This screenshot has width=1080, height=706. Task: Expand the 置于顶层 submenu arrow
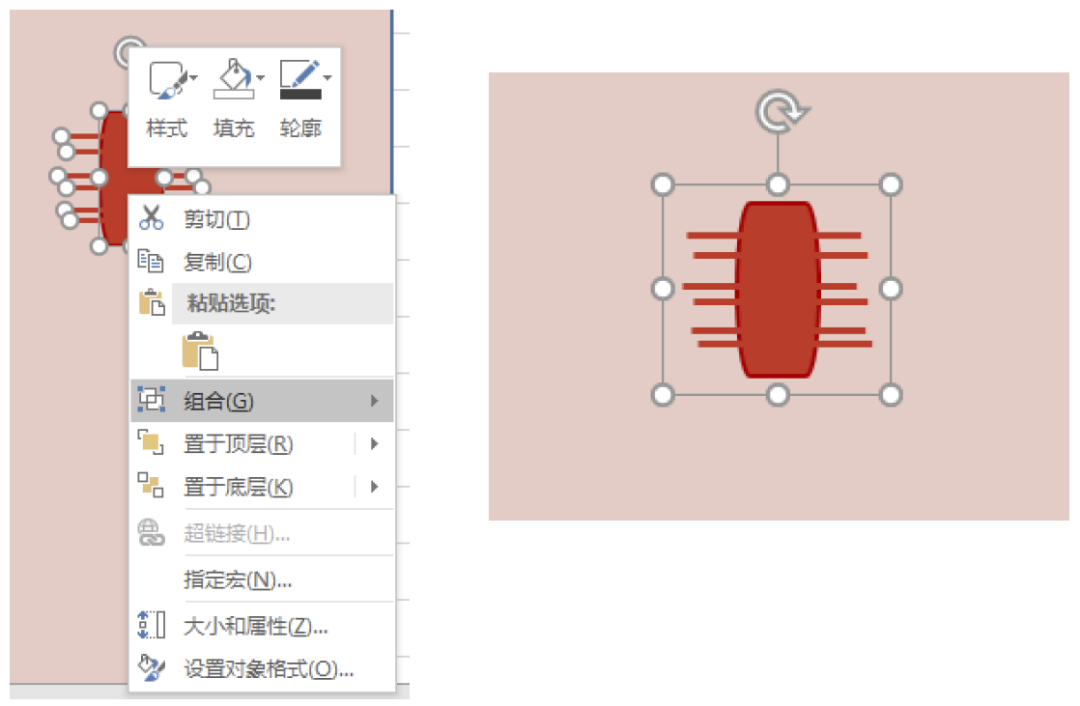374,444
